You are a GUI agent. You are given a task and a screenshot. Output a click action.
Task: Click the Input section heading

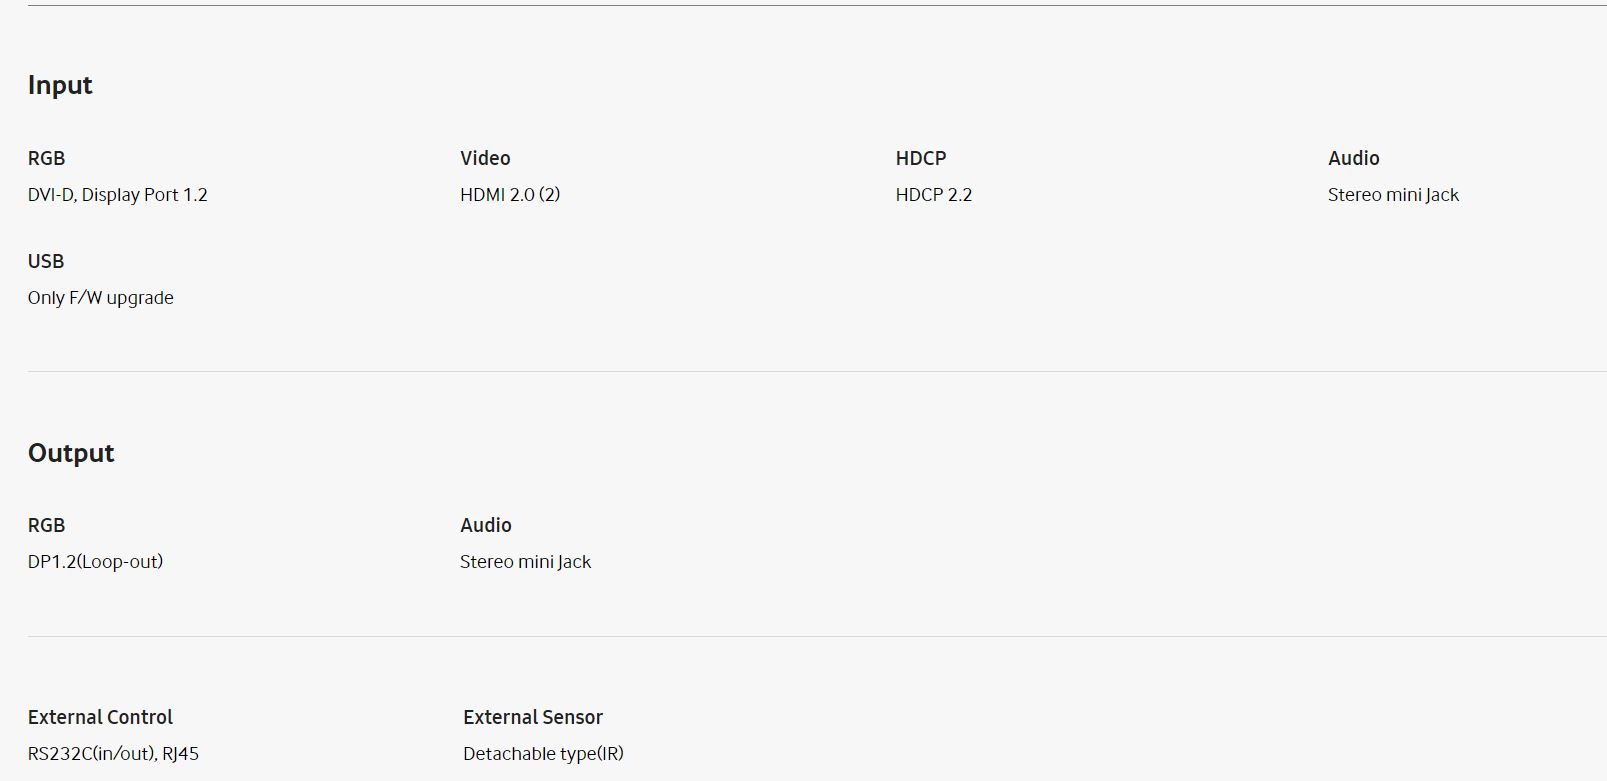(x=60, y=85)
